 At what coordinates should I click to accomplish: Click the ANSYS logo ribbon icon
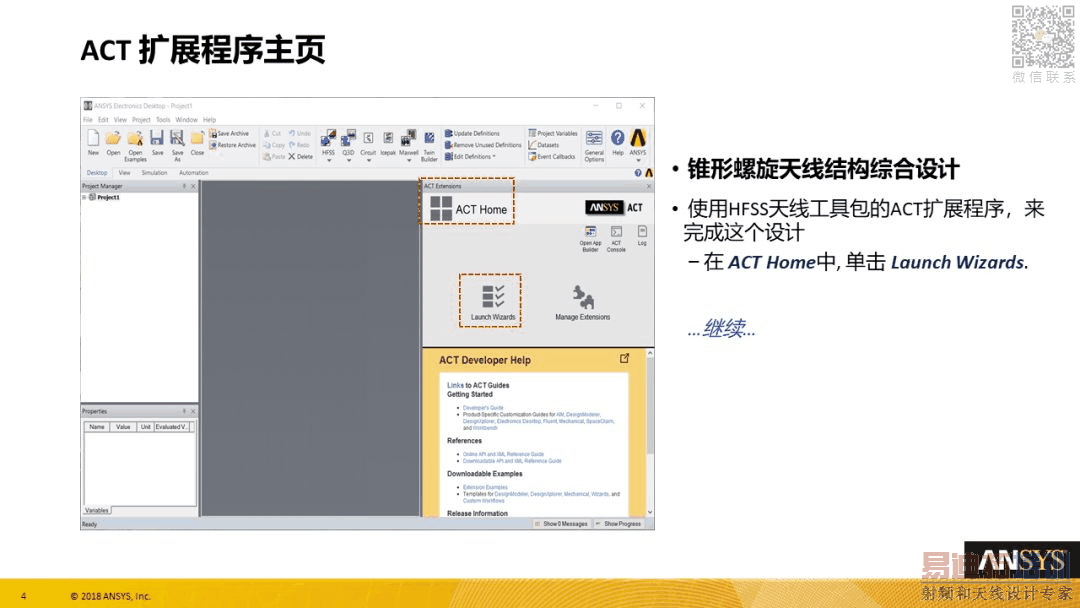(x=638, y=142)
